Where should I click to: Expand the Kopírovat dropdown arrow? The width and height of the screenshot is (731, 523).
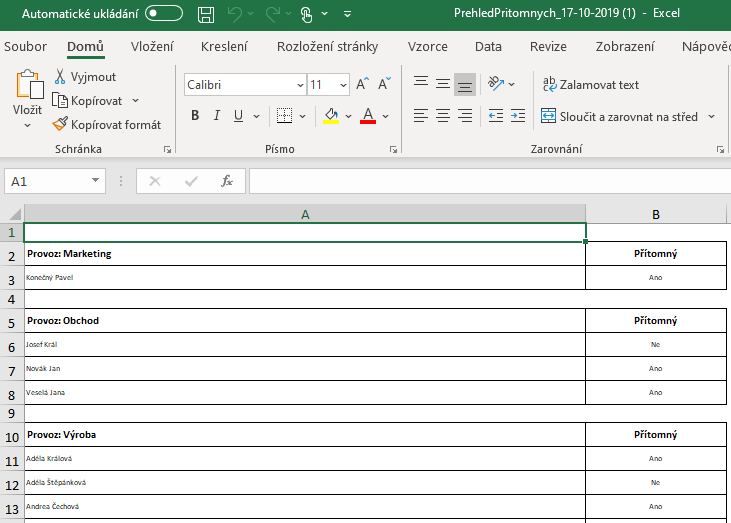click(135, 101)
